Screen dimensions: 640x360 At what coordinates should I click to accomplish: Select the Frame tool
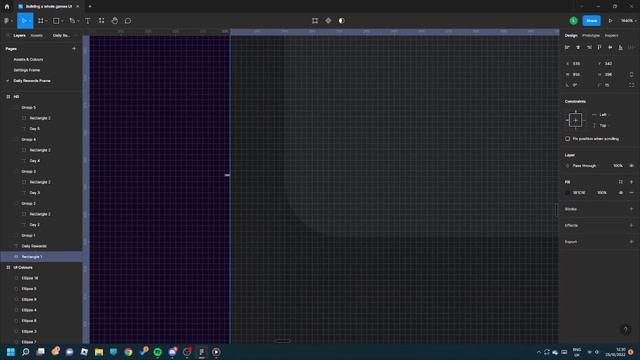(40, 21)
